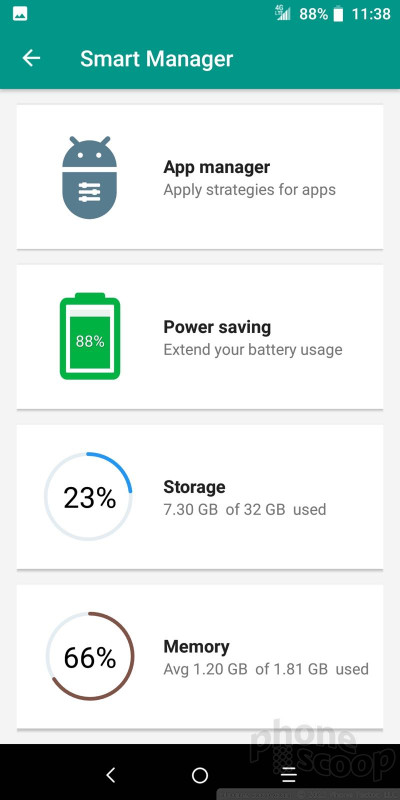This screenshot has width=400, height=800.
Task: Tap the picture notification icon in status bar
Action: [x=20, y=14]
